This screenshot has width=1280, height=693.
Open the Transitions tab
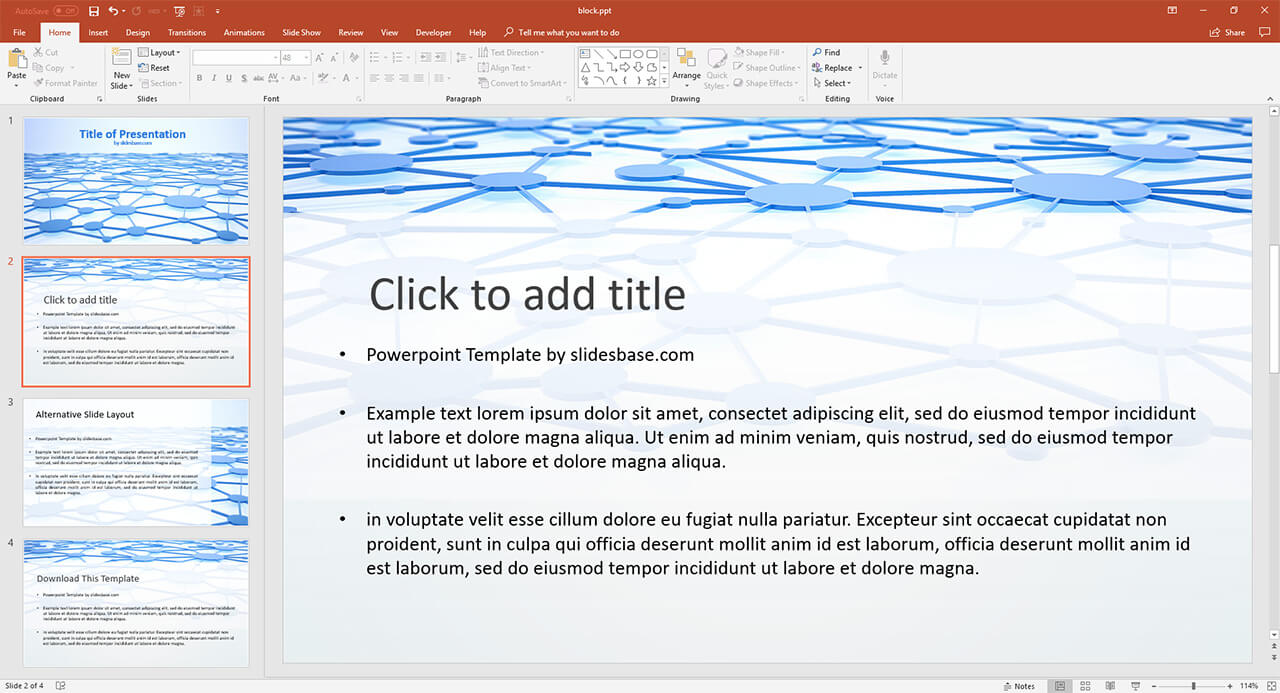point(187,32)
